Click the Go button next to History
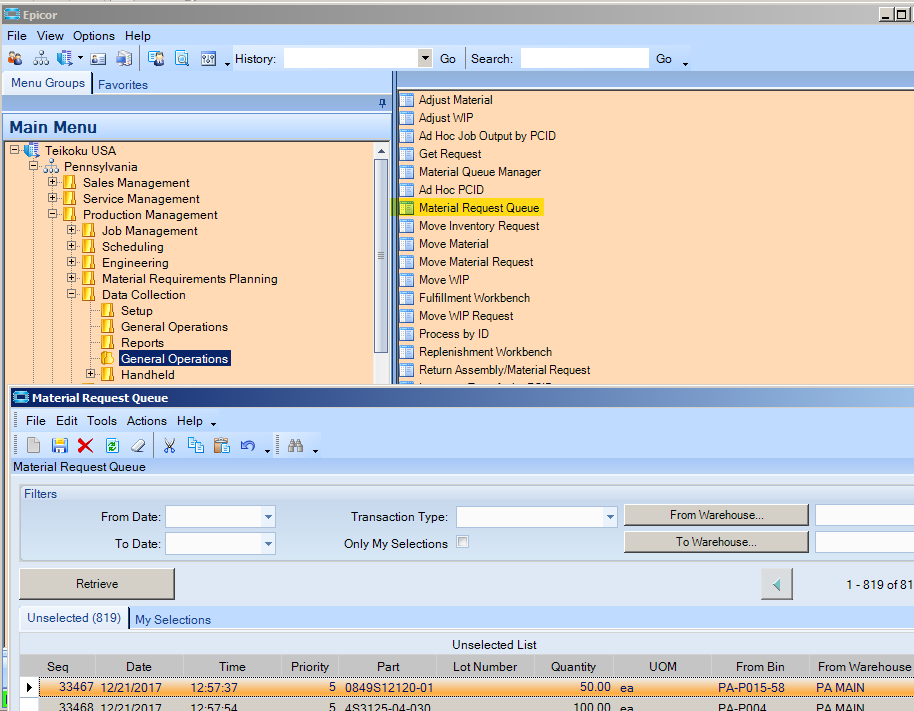 (448, 59)
